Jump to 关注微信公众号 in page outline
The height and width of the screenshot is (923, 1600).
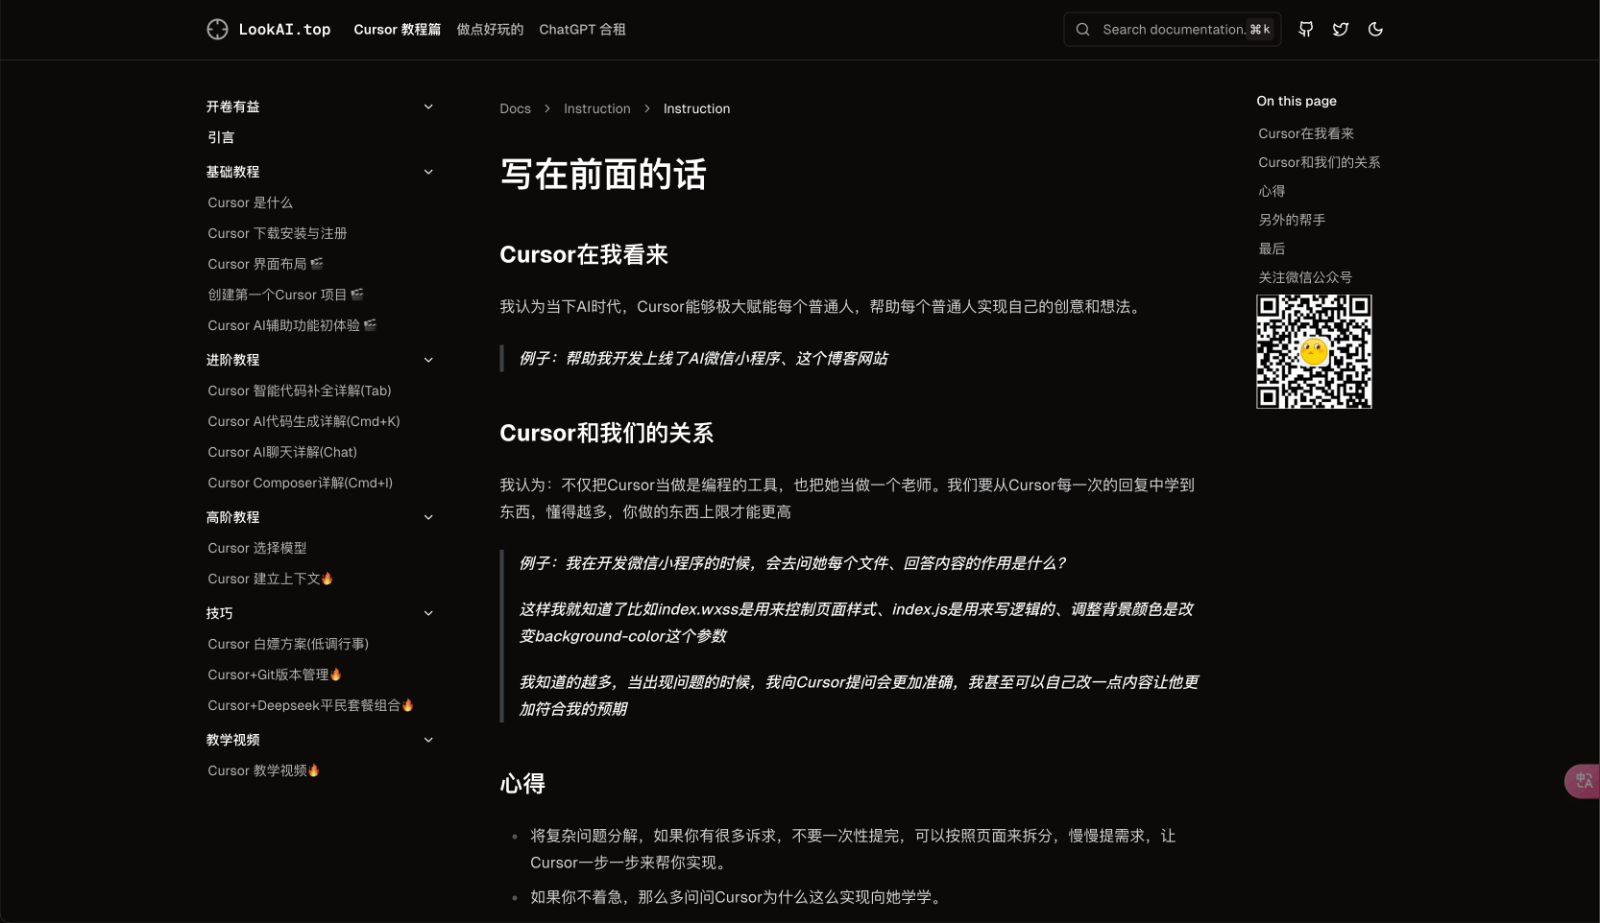coord(1305,277)
